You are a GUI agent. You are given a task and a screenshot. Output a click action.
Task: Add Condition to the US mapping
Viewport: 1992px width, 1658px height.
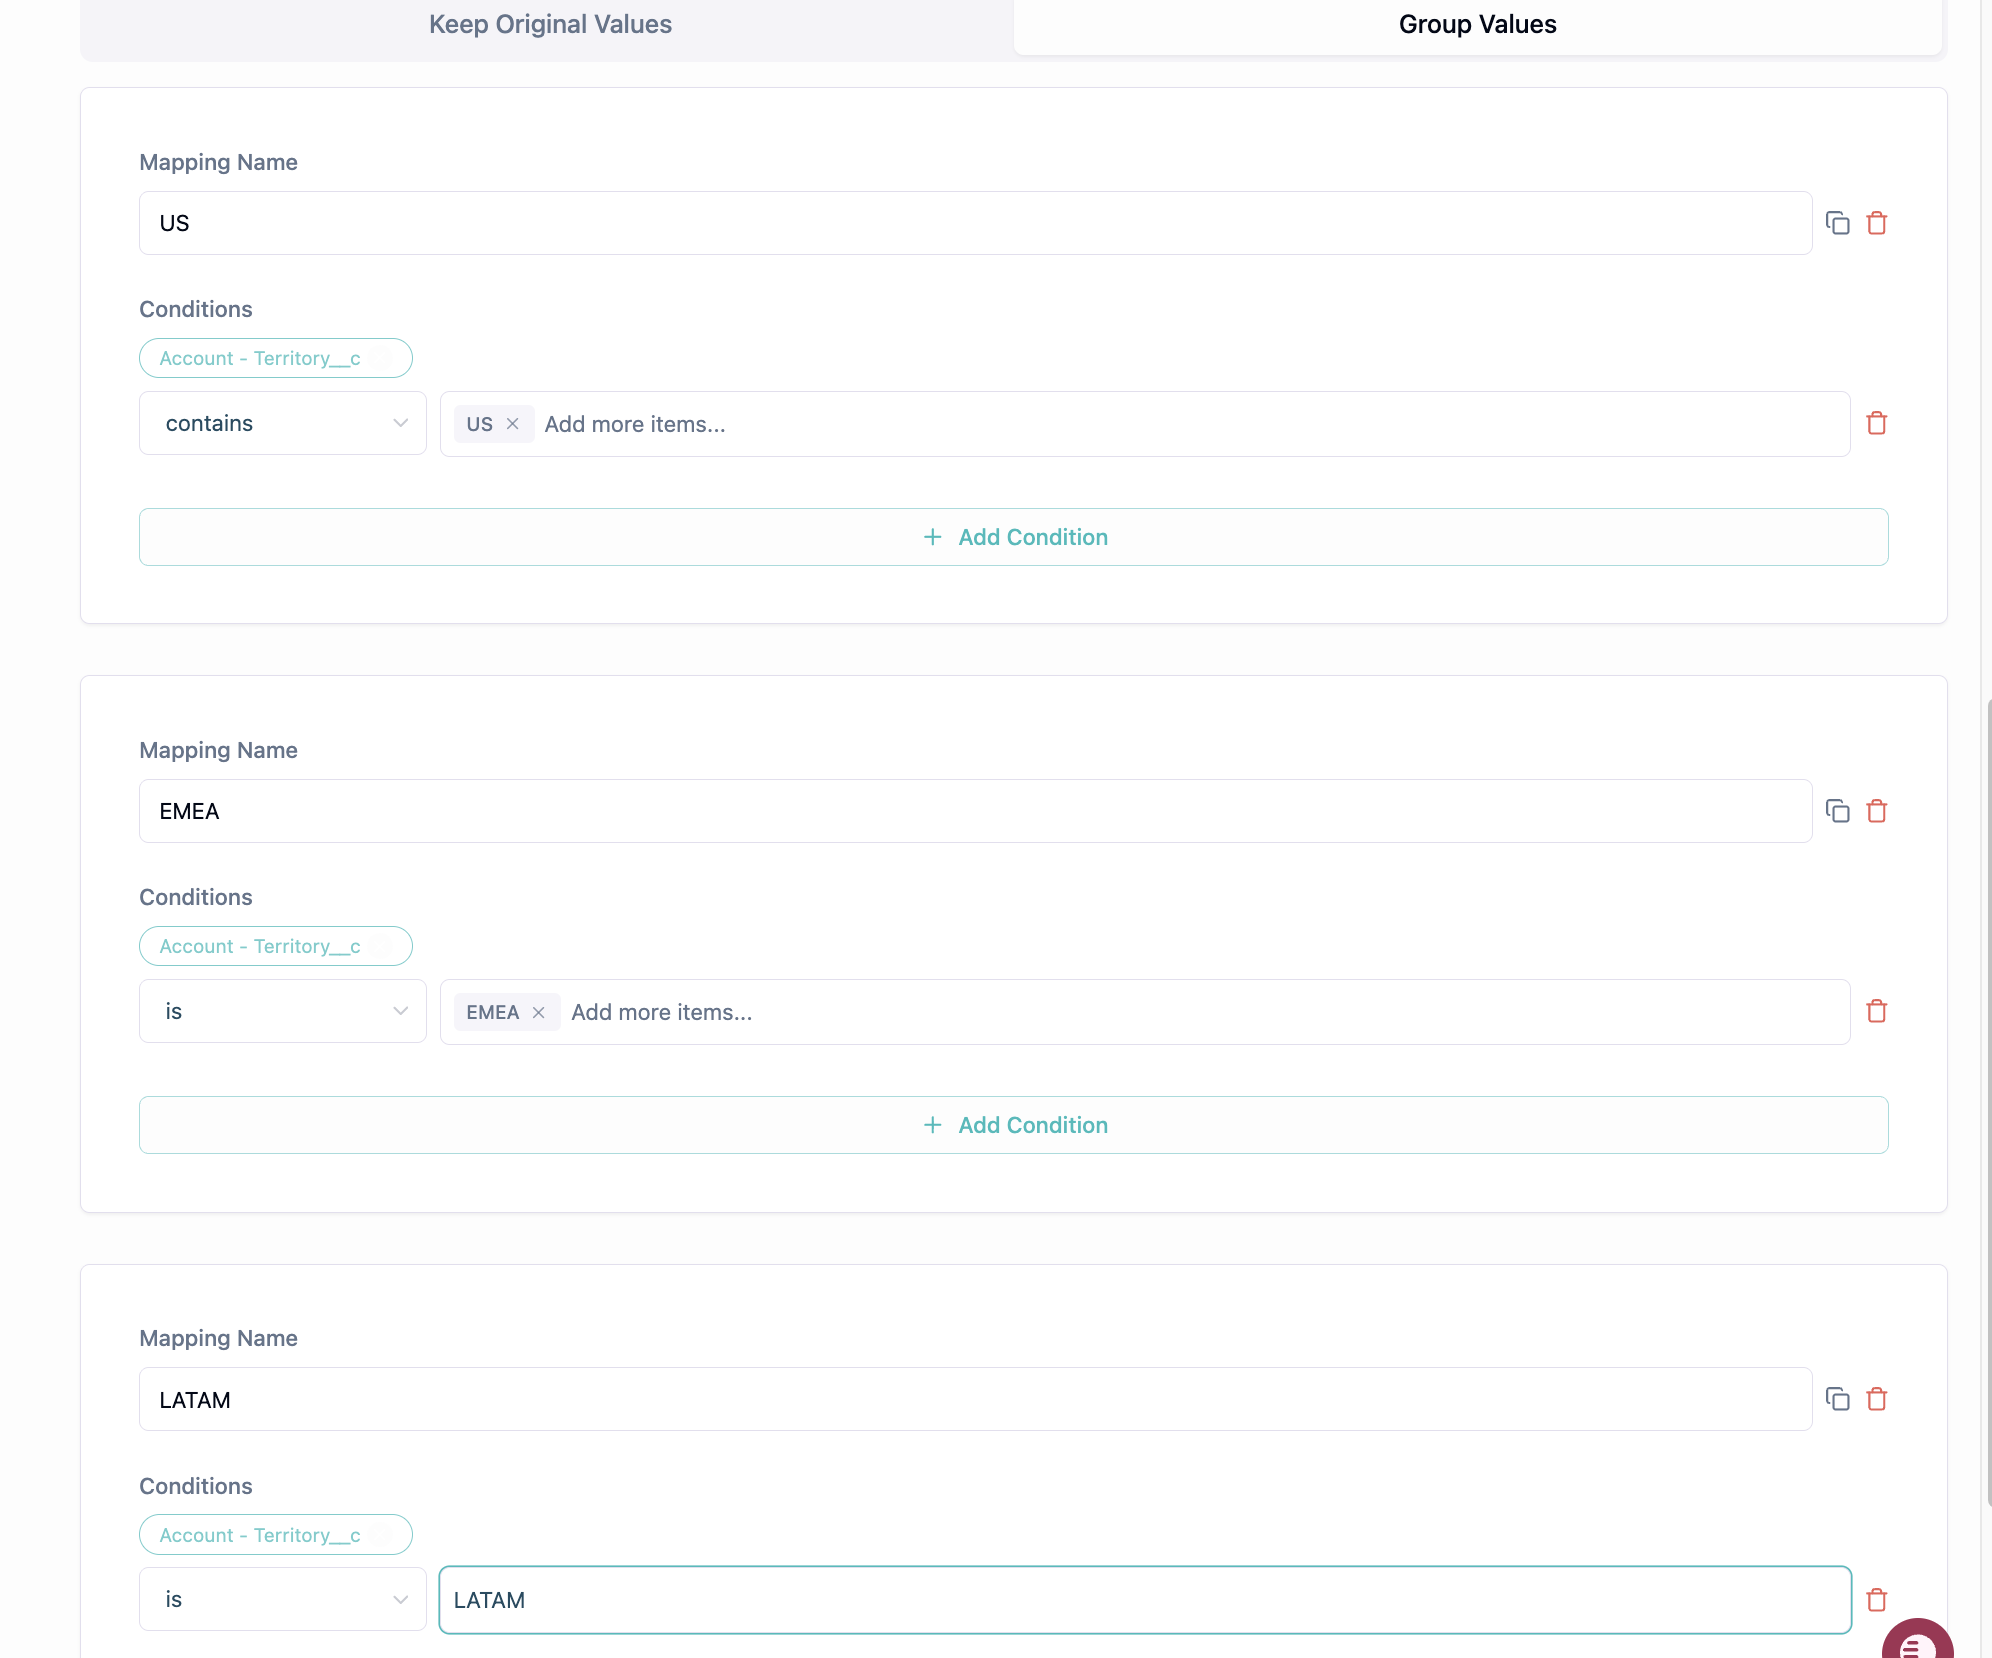coord(1013,537)
